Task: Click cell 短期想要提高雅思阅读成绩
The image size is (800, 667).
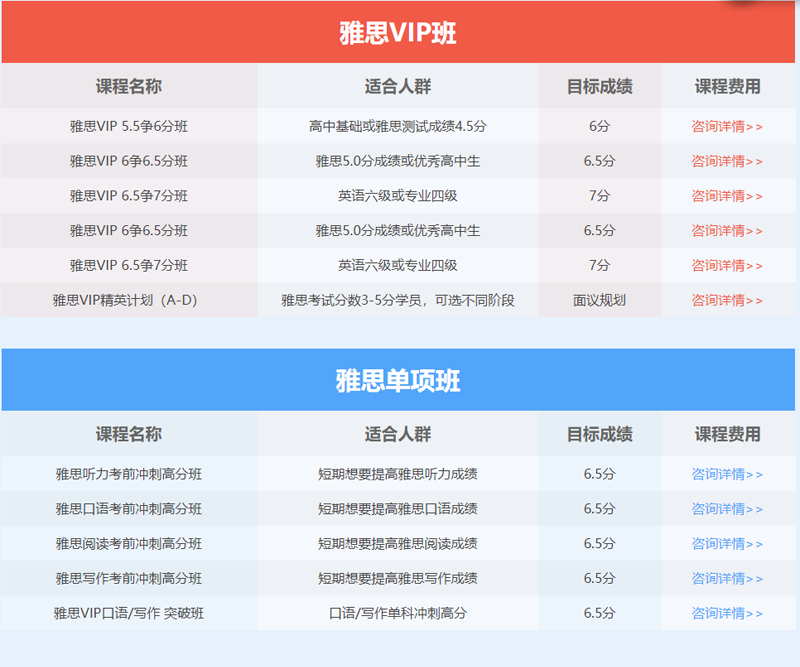Action: (x=398, y=544)
